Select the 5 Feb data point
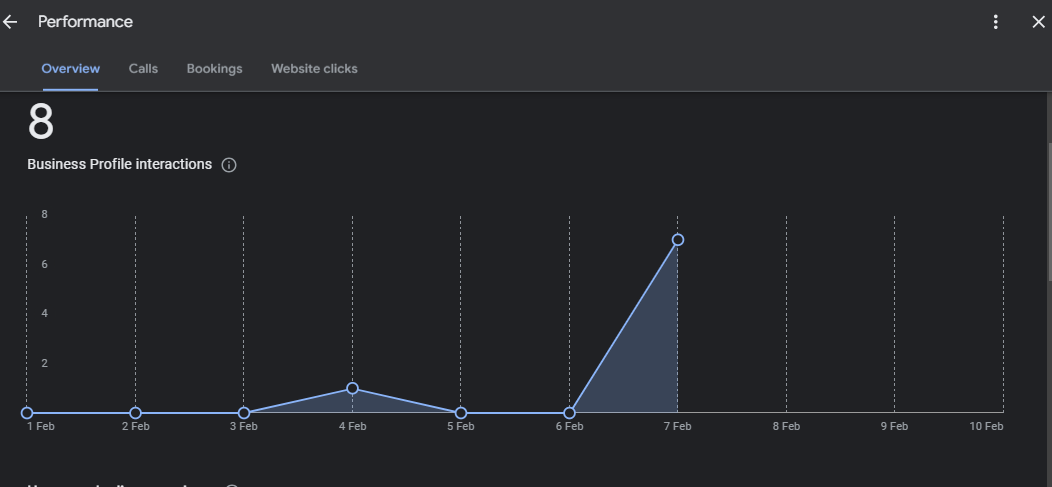This screenshot has height=487, width=1052. click(461, 413)
